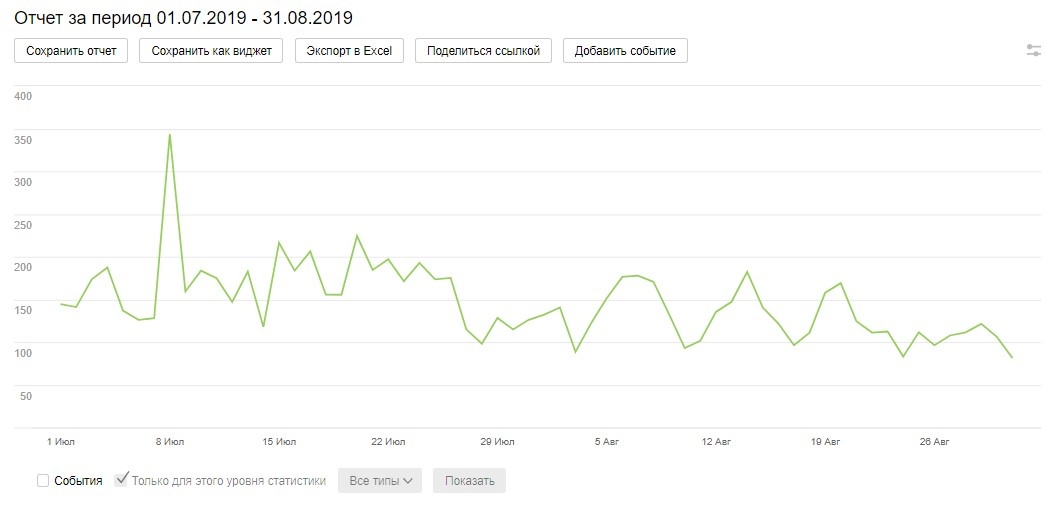1046x511 pixels.
Task: Click the report period heading text
Action: [x=183, y=18]
